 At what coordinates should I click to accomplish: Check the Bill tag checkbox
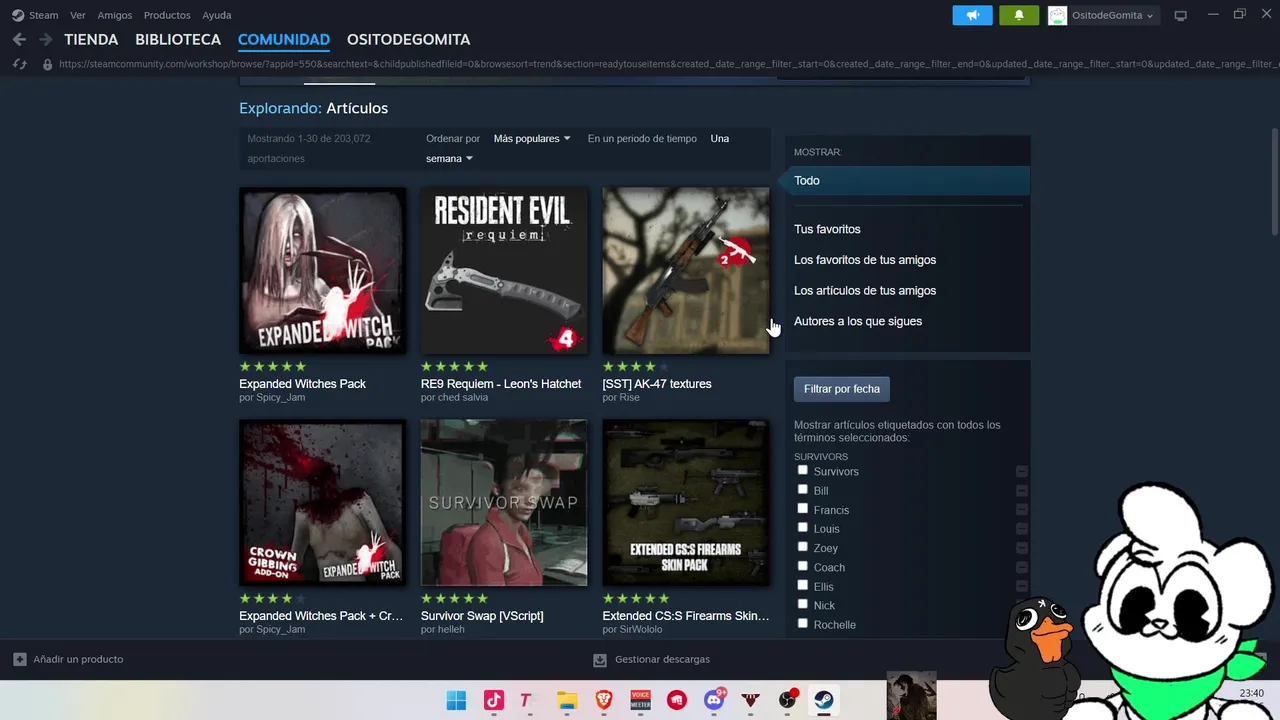tap(802, 489)
